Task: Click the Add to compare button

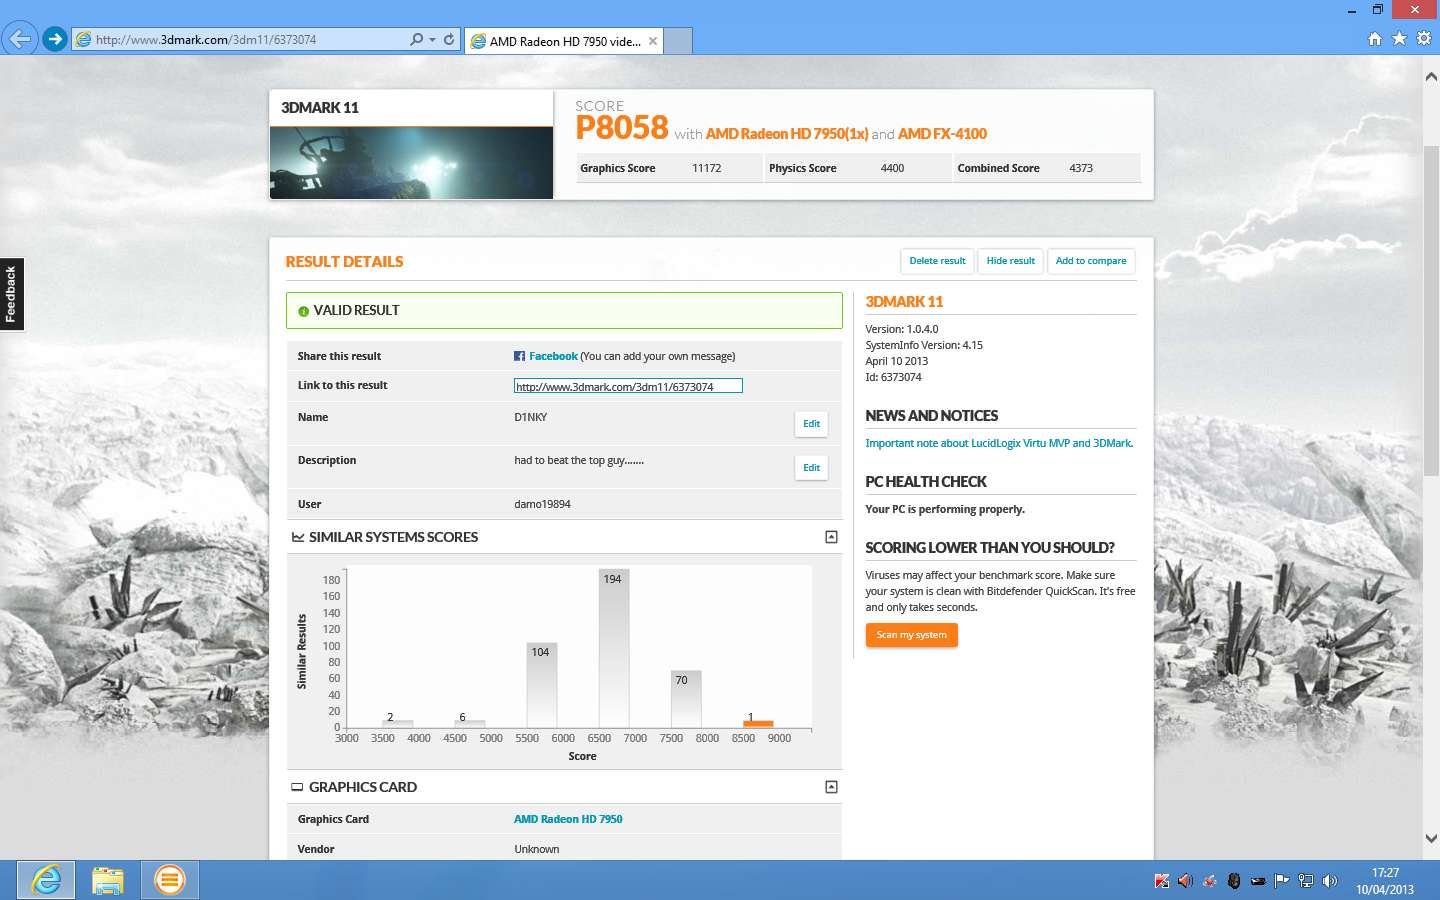Action: (1090, 261)
